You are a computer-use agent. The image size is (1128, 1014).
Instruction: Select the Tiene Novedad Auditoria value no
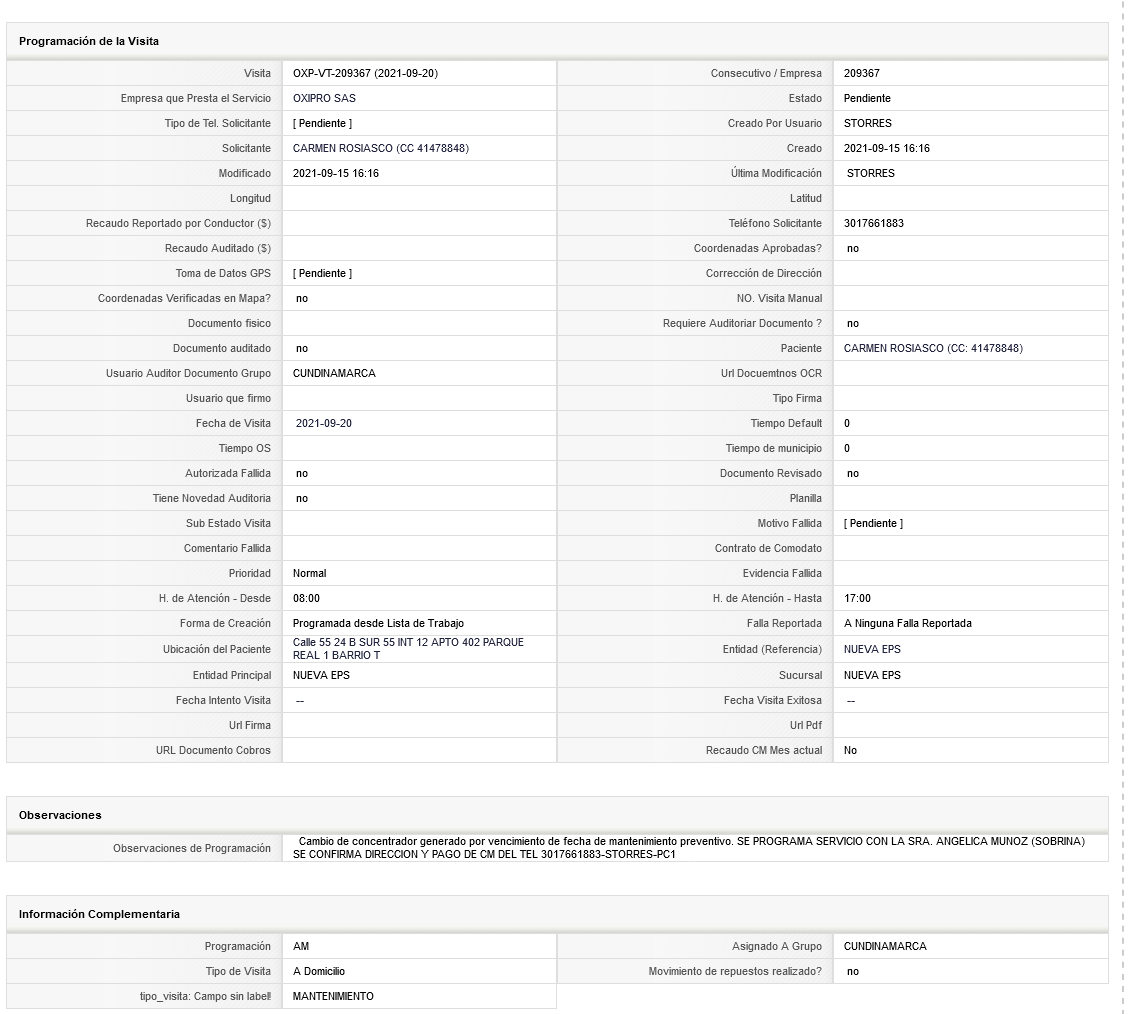coord(301,498)
